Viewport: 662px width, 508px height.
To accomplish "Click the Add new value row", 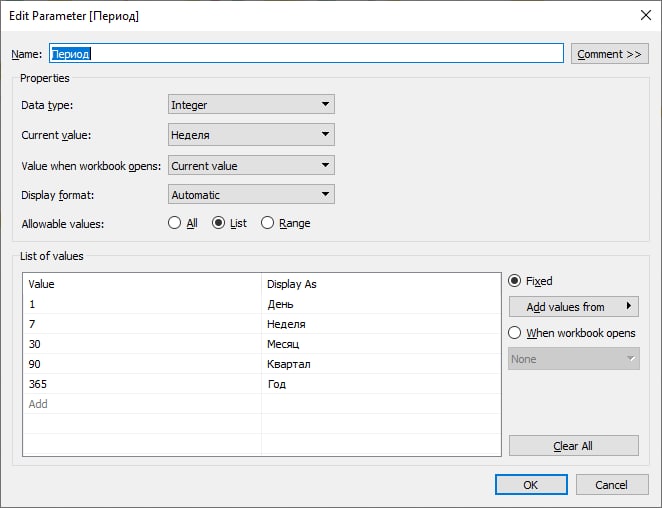I will [143, 404].
